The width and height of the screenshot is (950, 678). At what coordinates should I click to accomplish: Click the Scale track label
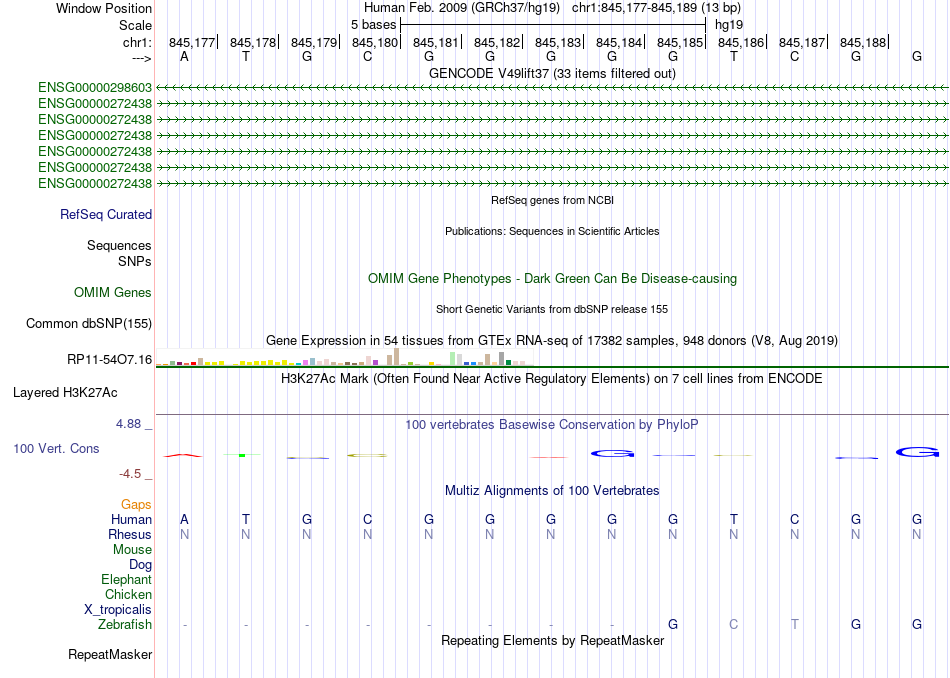coord(135,25)
